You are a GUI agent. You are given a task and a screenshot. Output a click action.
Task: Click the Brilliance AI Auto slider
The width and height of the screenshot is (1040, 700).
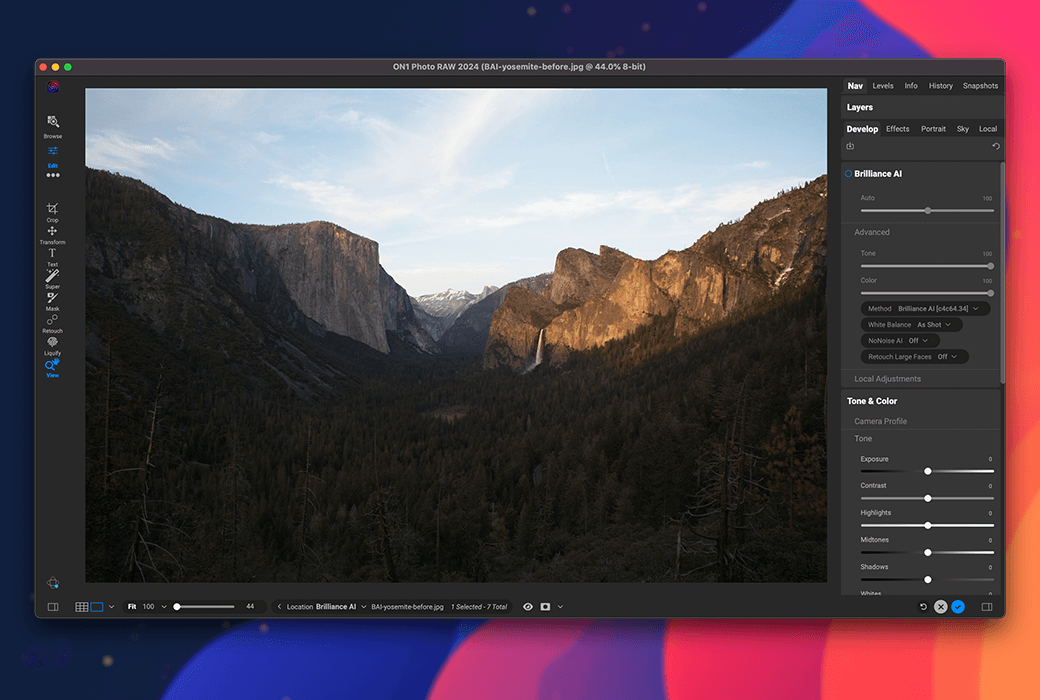(927, 211)
